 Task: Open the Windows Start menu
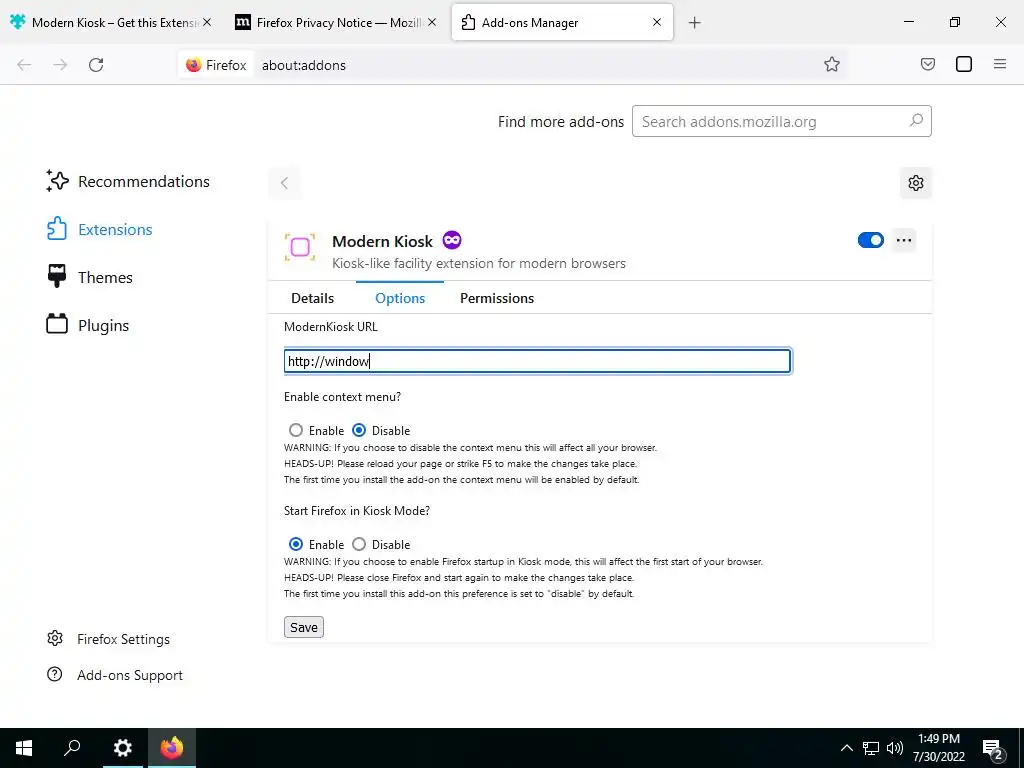tap(24, 748)
